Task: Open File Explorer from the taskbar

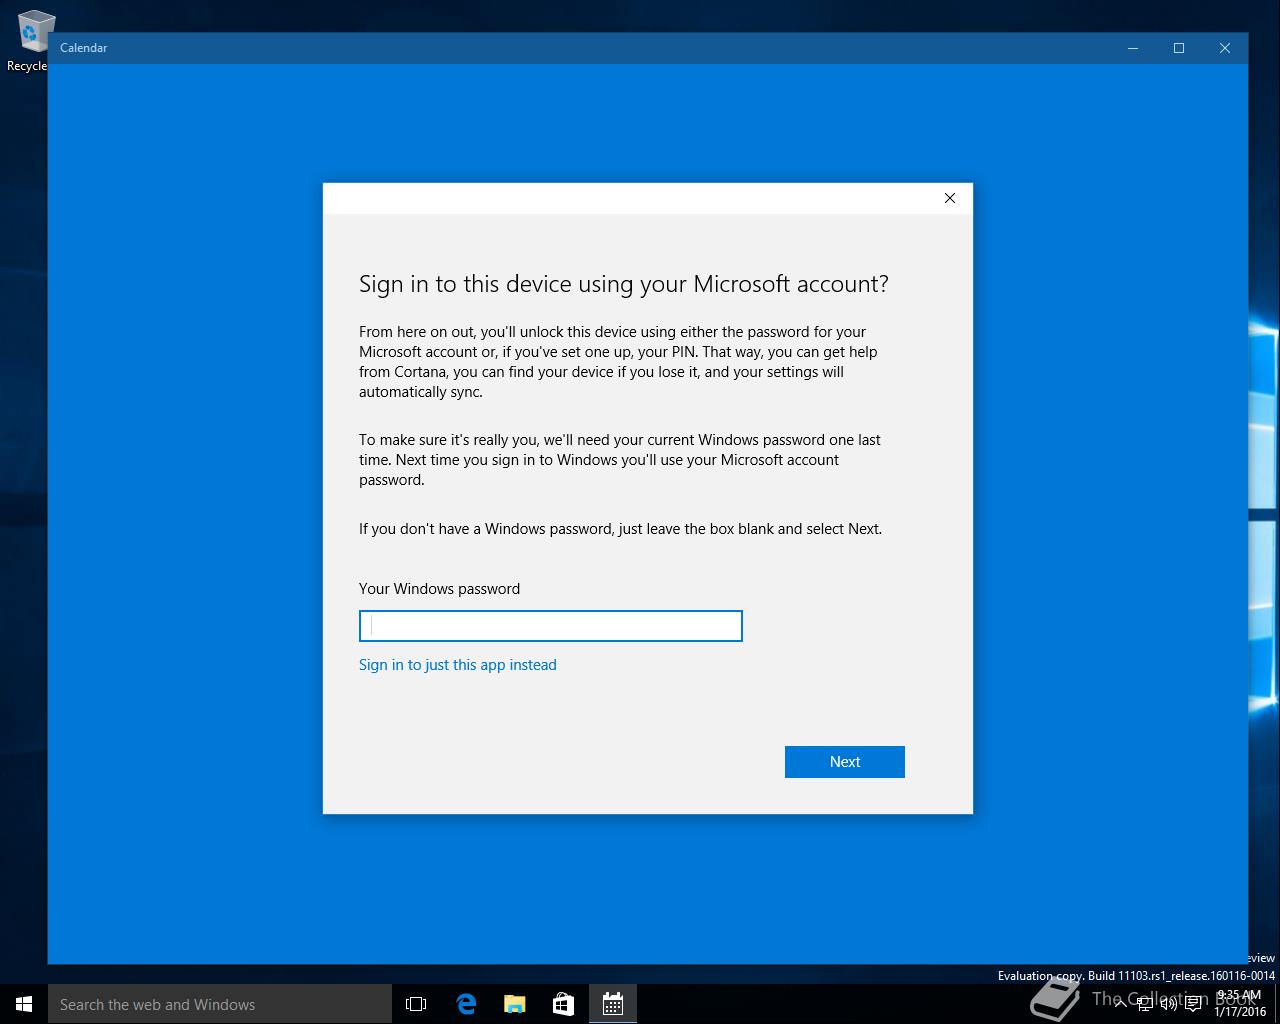Action: tap(515, 1004)
